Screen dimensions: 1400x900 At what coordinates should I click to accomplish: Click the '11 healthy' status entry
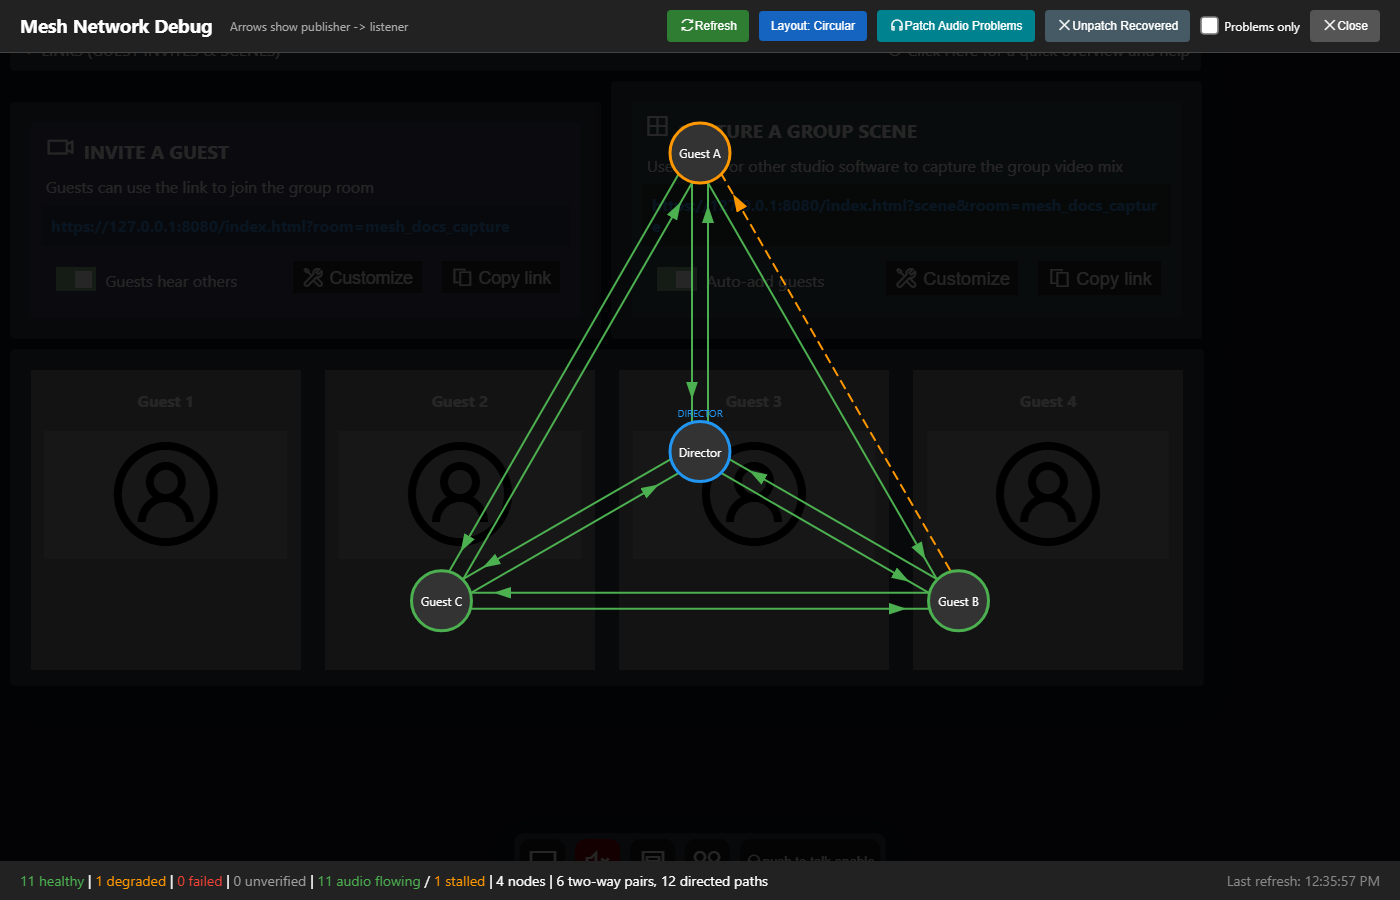pyautogui.click(x=52, y=881)
